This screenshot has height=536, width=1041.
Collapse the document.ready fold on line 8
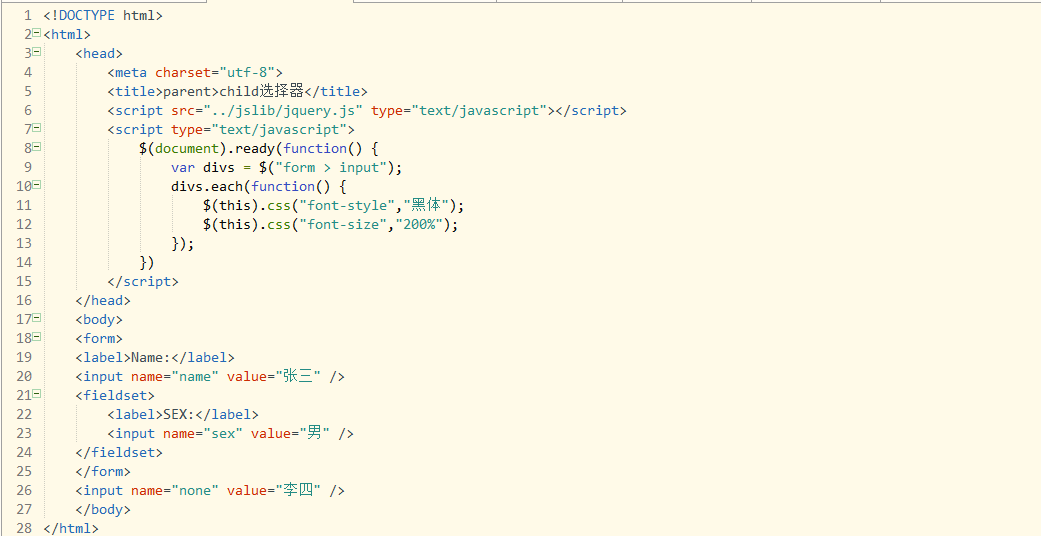[x=37, y=147]
